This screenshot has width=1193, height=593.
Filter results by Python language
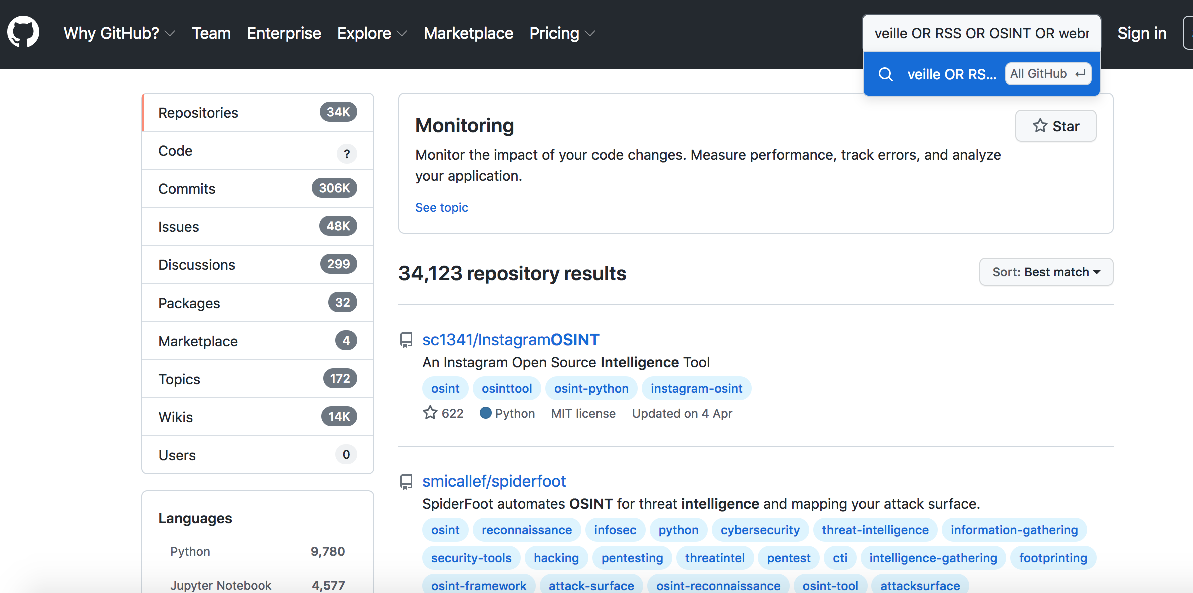pyautogui.click(x=190, y=551)
